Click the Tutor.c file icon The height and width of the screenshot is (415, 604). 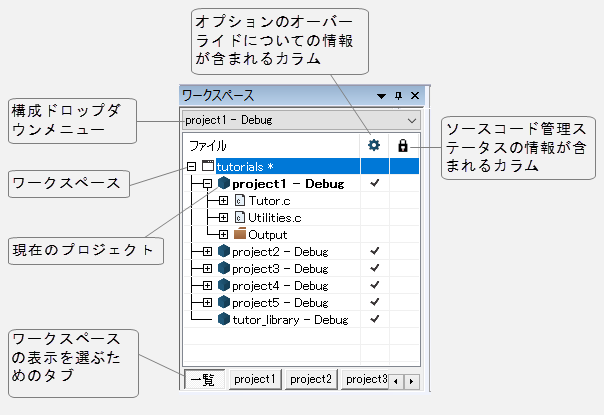pyautogui.click(x=240, y=200)
